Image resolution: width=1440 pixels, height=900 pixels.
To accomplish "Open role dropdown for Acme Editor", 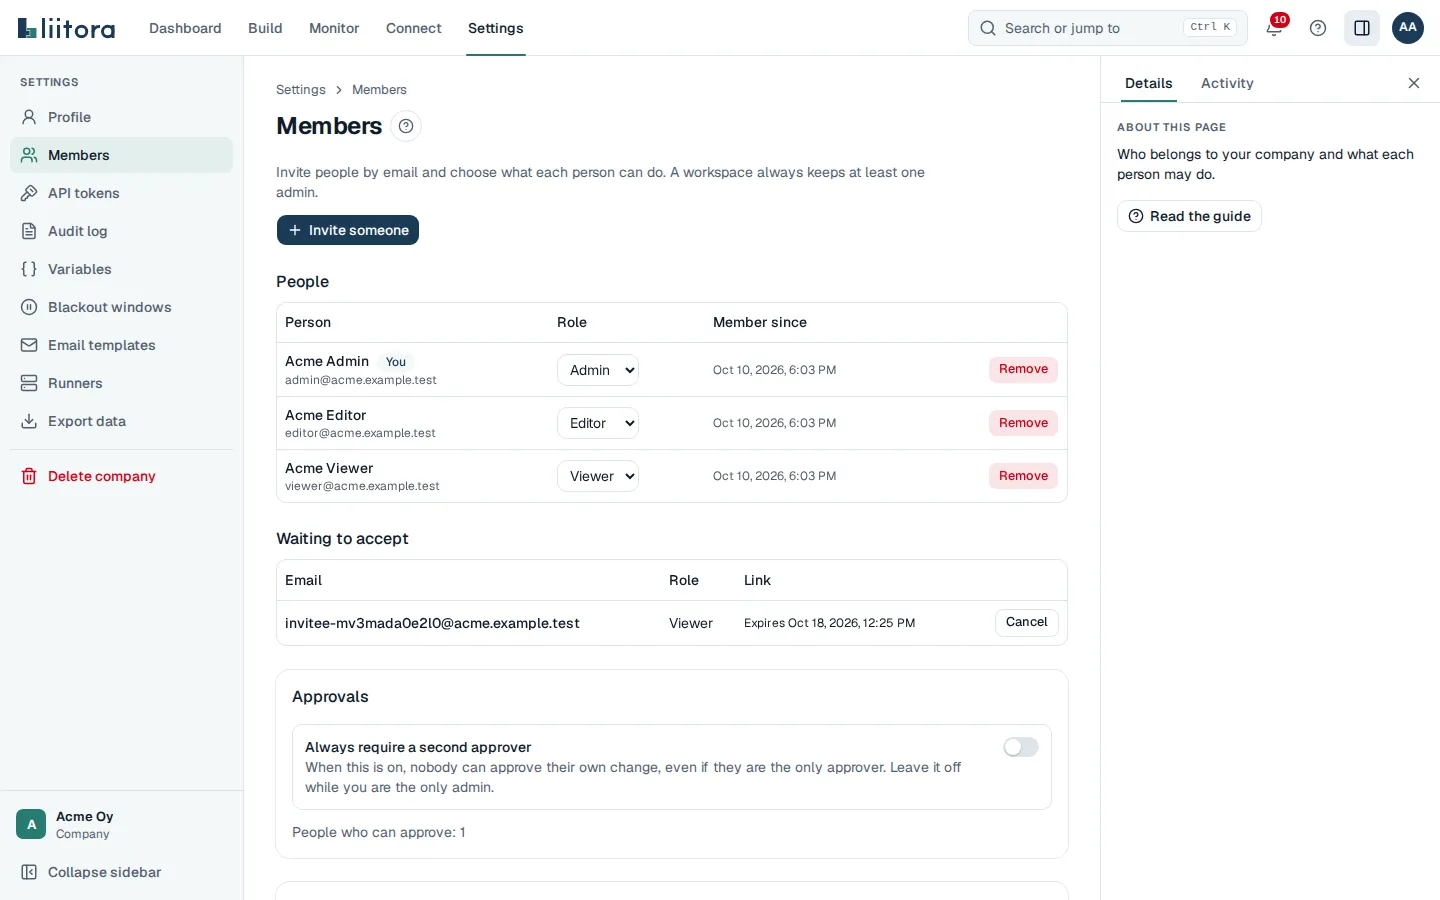I will point(598,423).
